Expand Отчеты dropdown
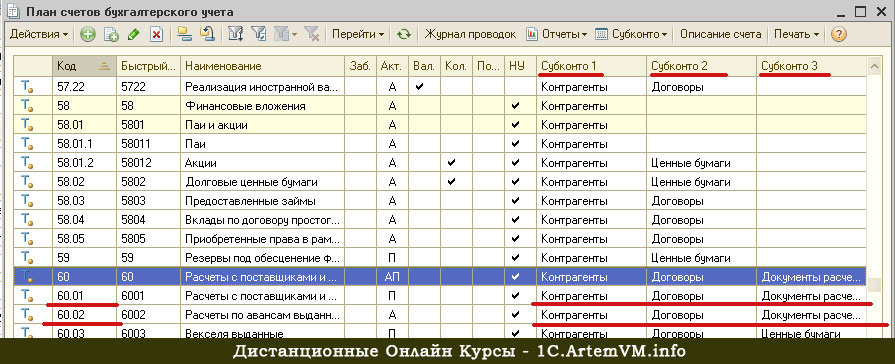895x364 pixels. click(x=557, y=34)
